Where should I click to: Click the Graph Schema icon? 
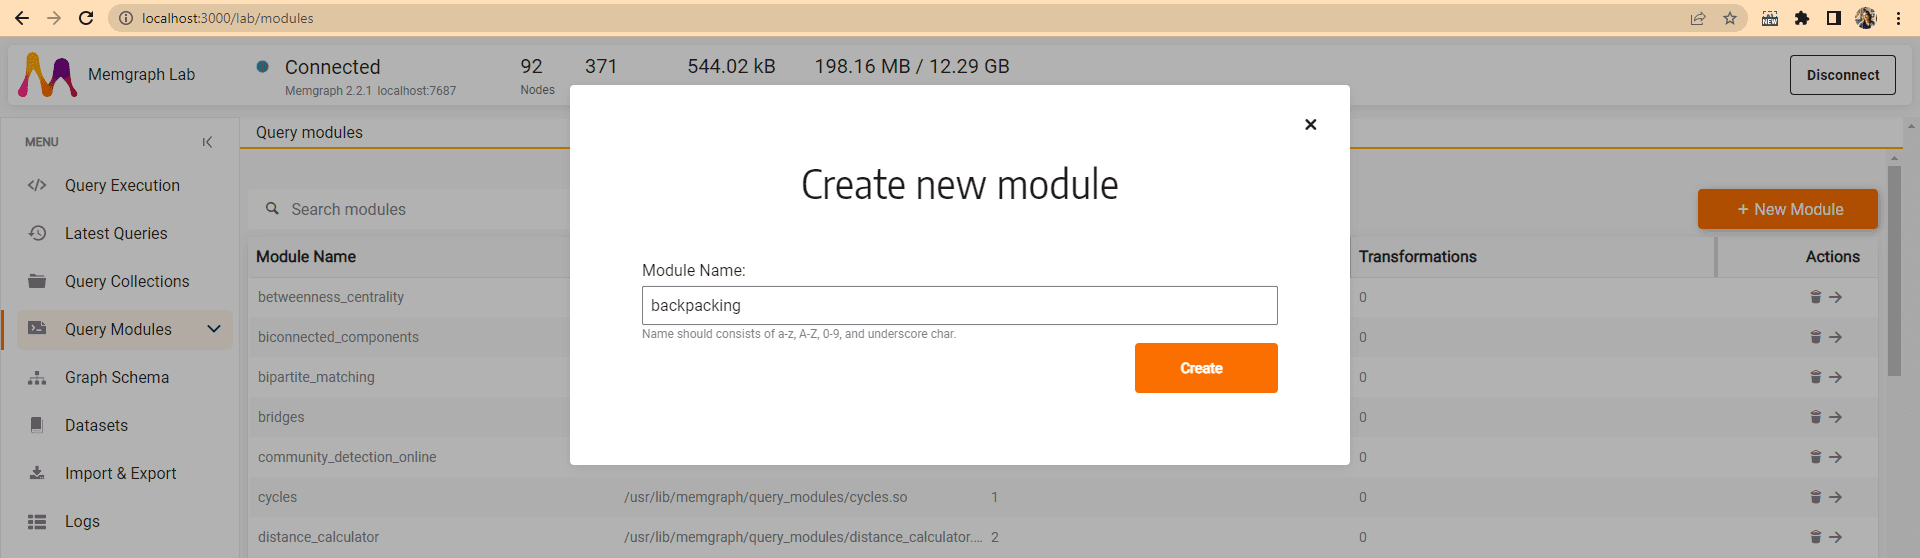tap(37, 377)
